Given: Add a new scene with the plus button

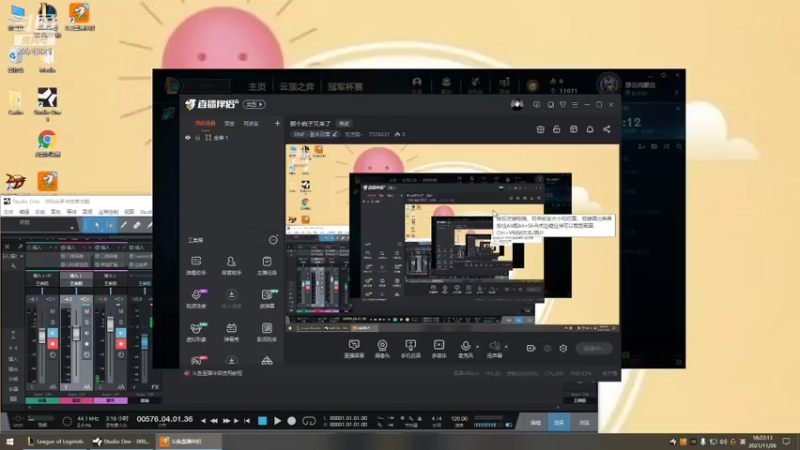Looking at the screenshot, I should pos(277,123).
